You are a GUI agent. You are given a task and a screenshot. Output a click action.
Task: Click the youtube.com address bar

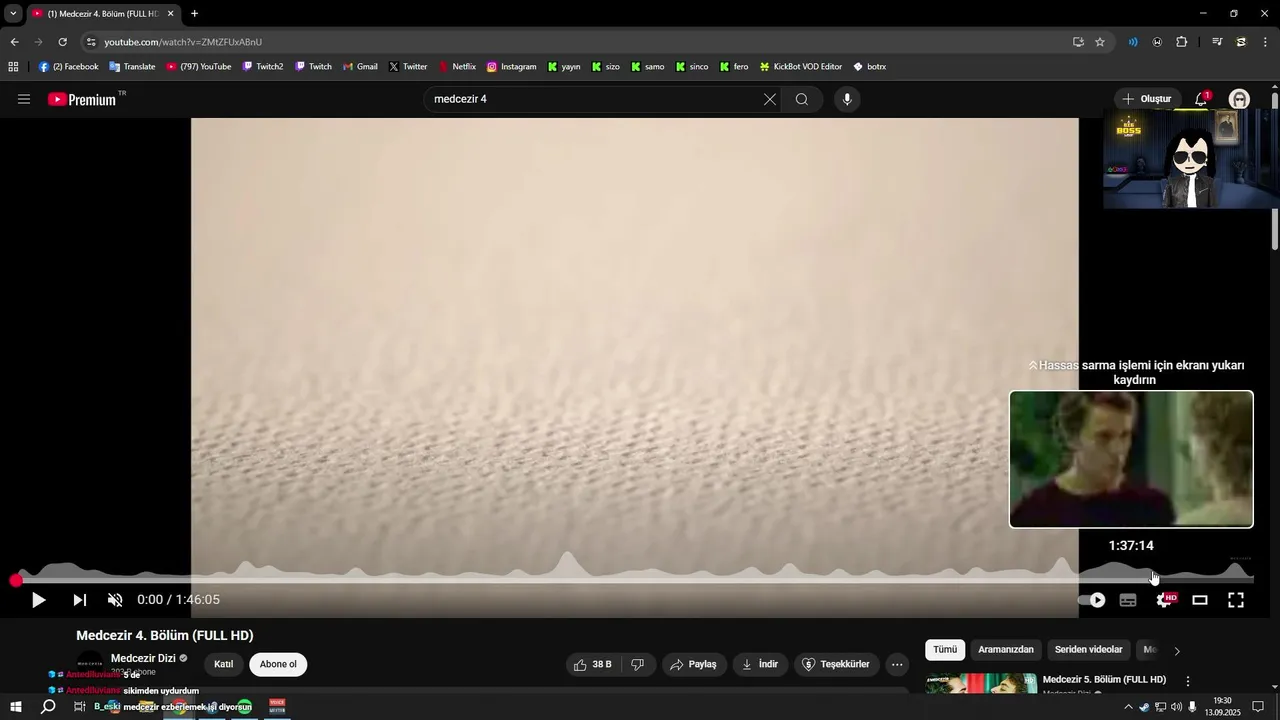(580, 42)
